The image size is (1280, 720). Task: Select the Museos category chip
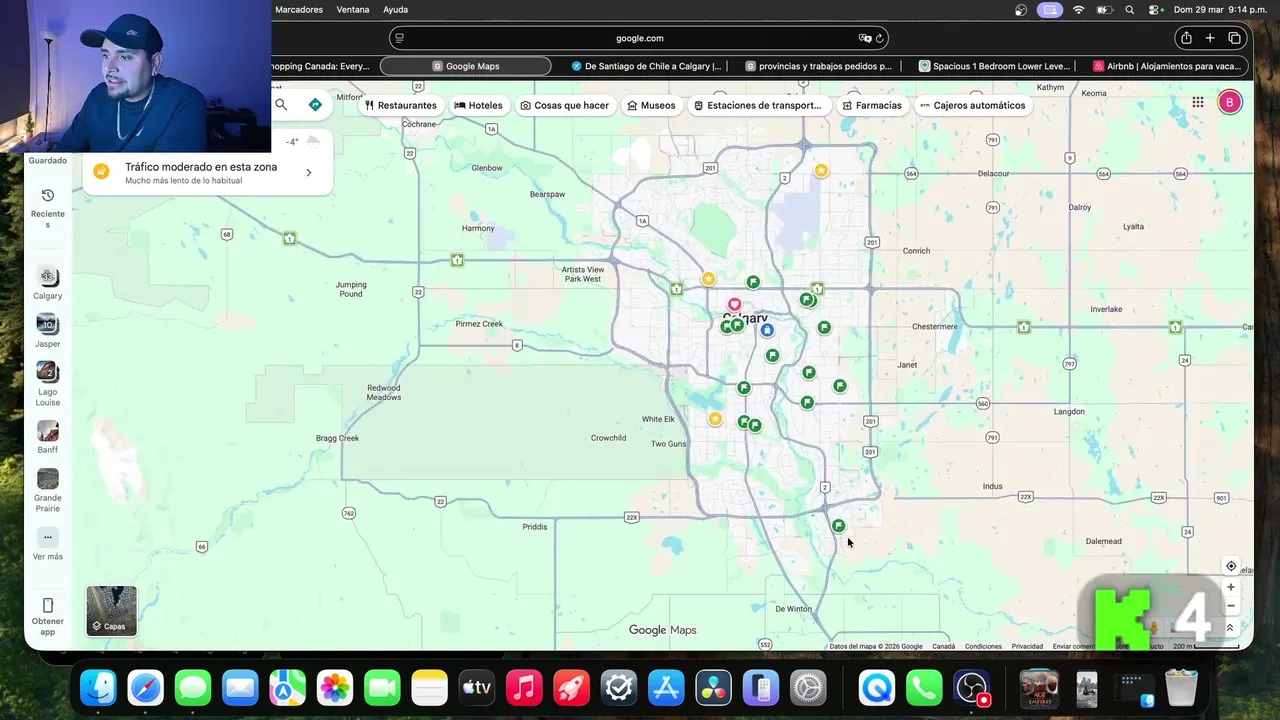(x=651, y=105)
